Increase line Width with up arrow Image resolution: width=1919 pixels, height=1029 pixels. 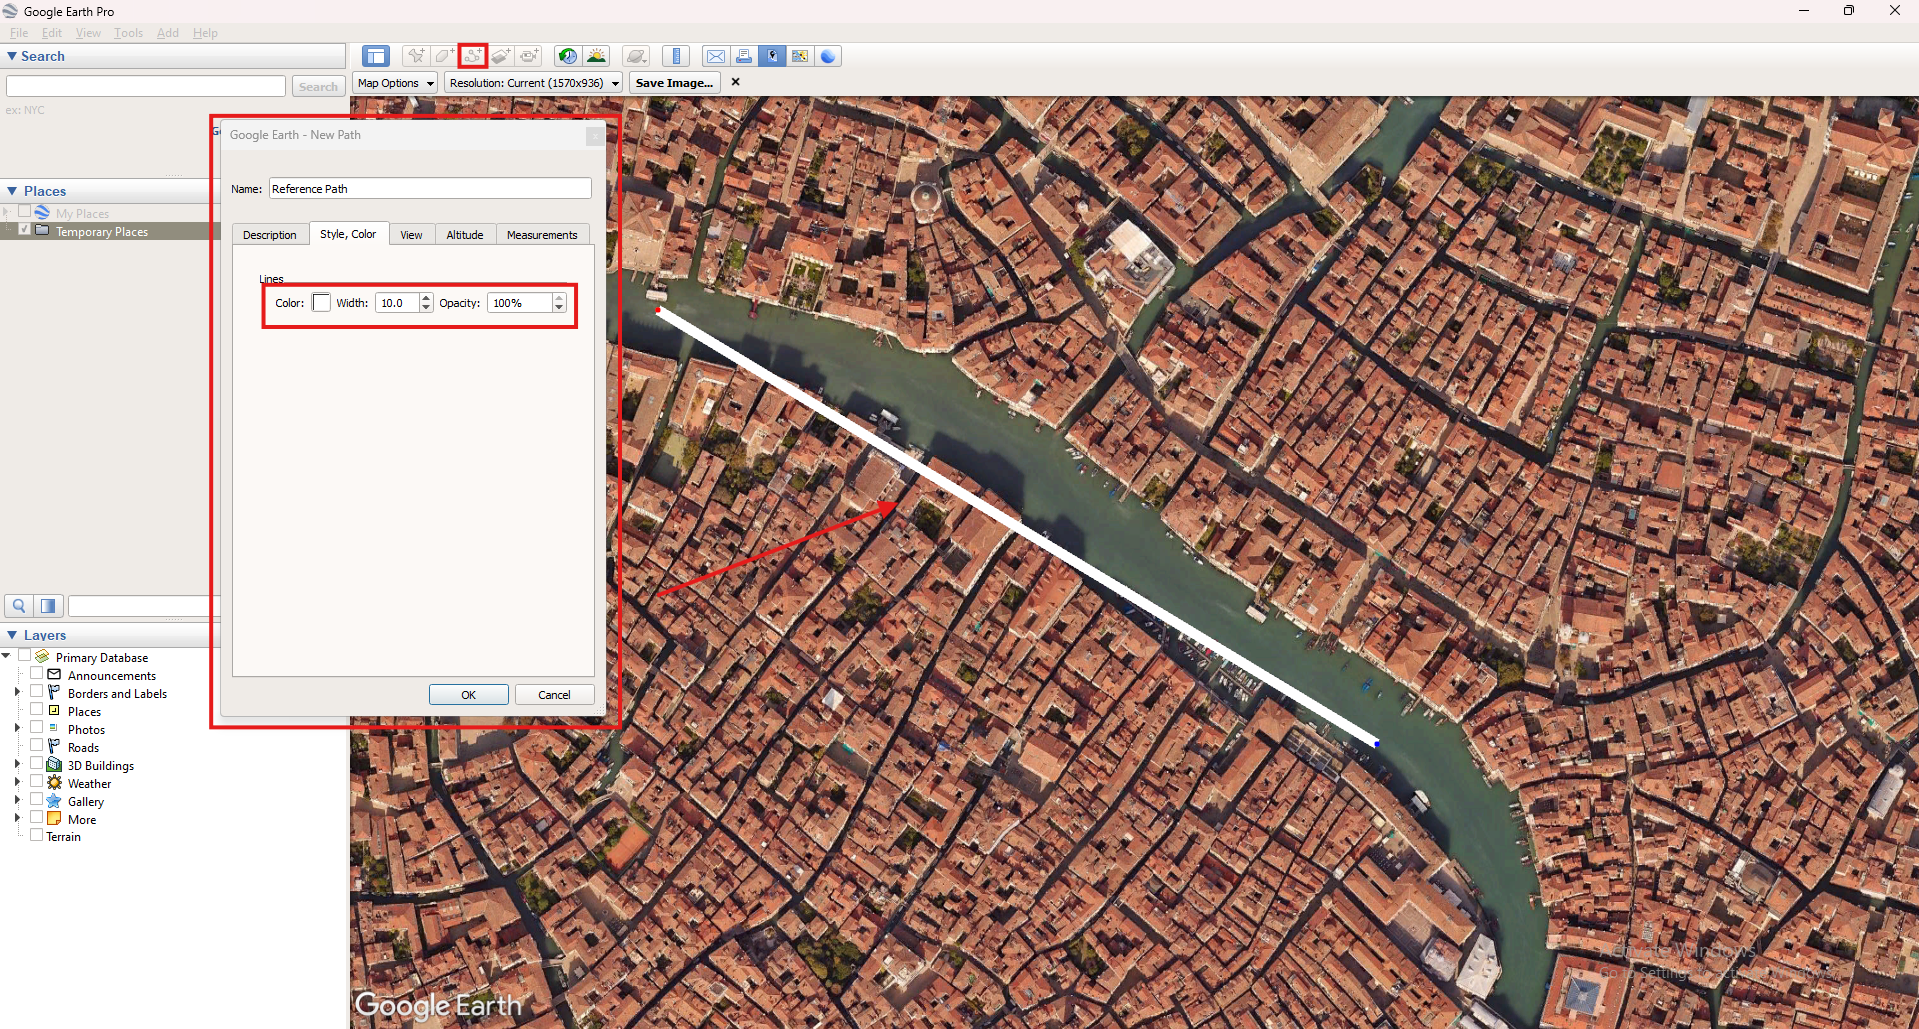pyautogui.click(x=426, y=298)
